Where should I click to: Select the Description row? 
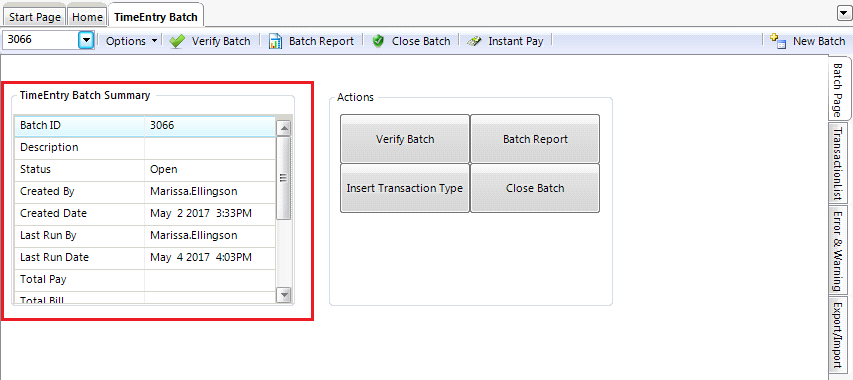(x=145, y=147)
